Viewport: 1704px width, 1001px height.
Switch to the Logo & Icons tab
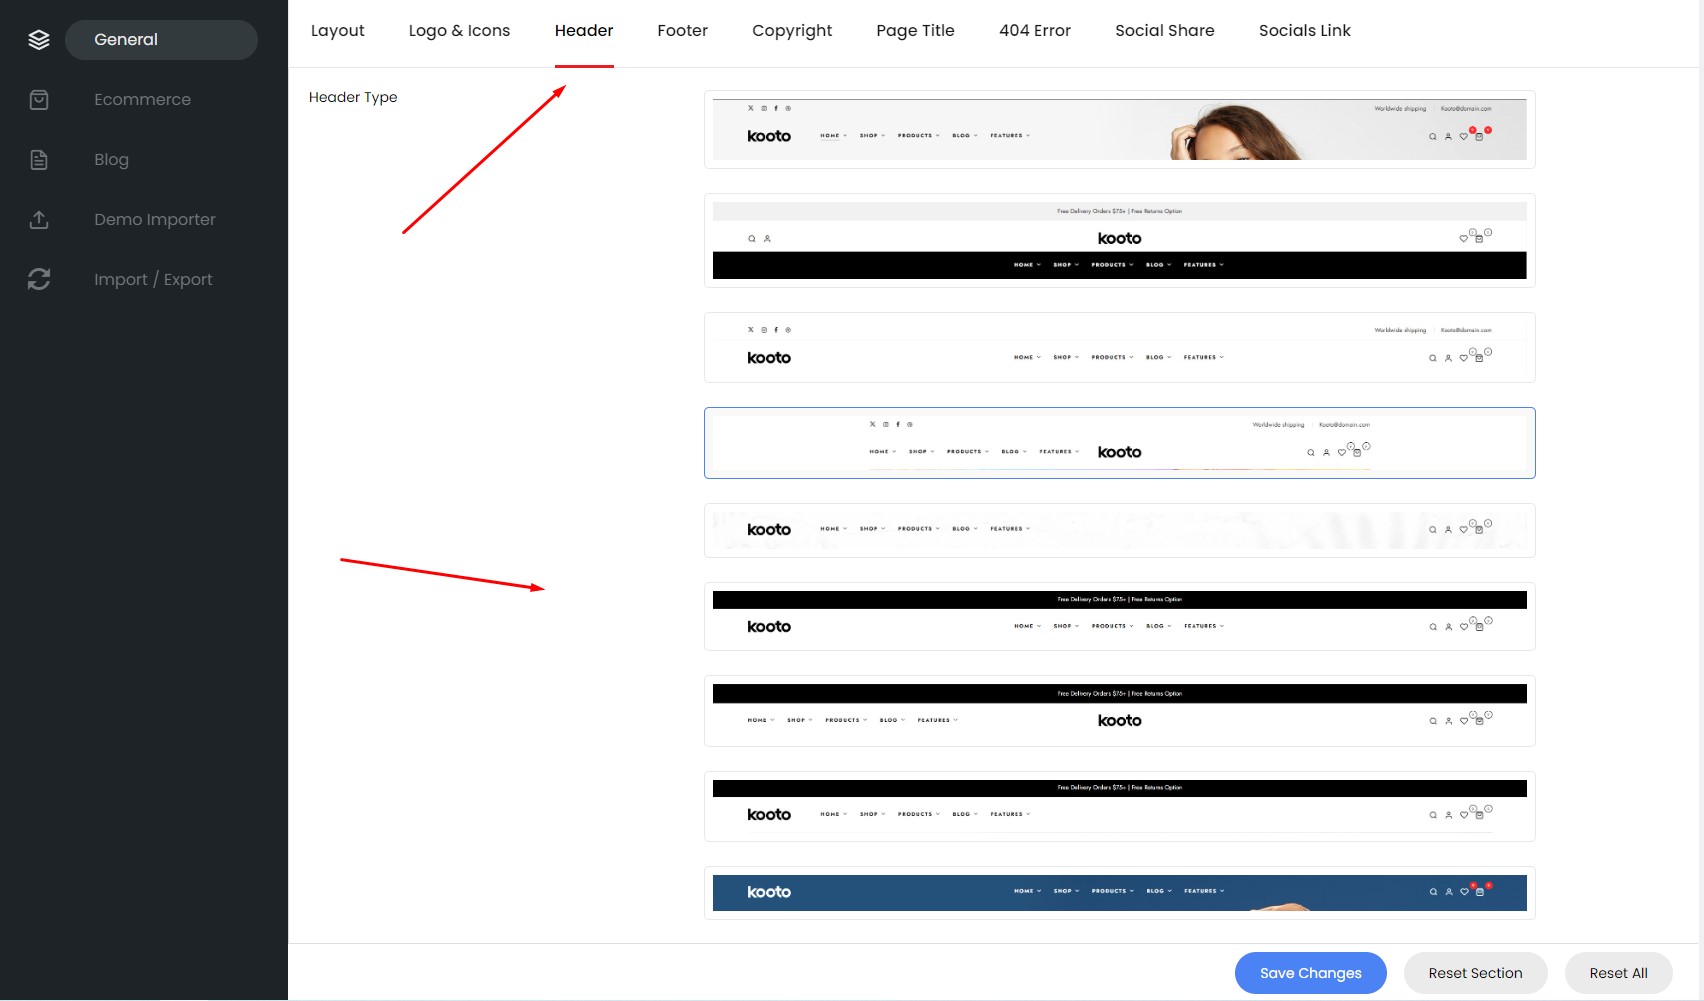coord(459,31)
